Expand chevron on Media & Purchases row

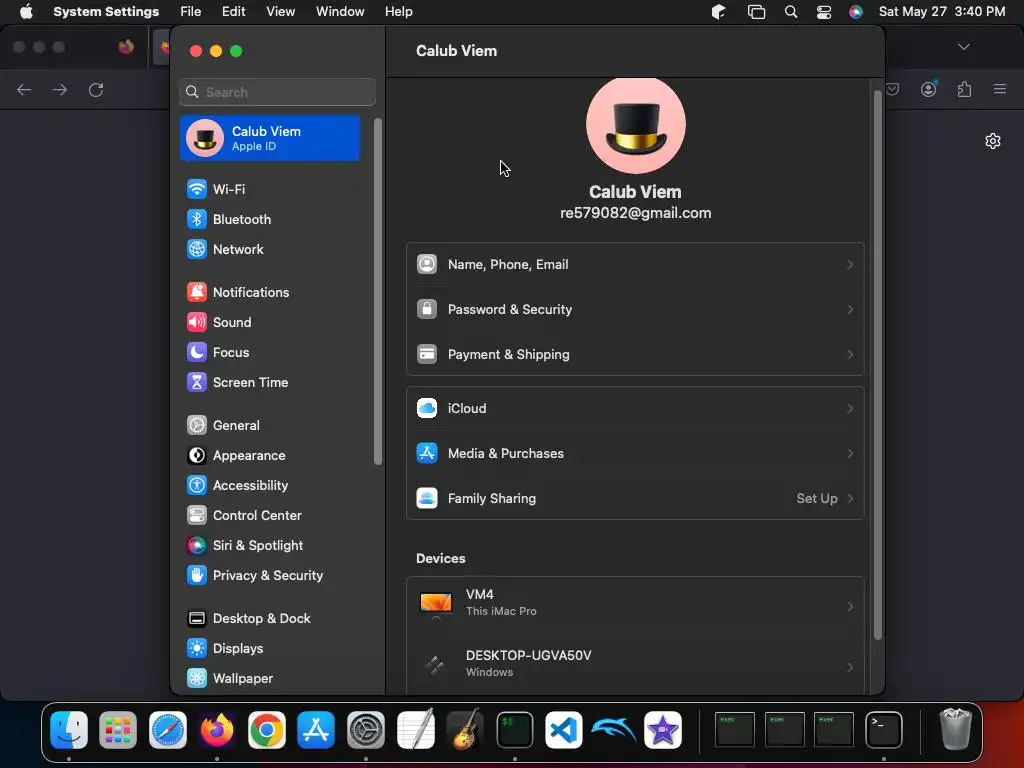(850, 454)
